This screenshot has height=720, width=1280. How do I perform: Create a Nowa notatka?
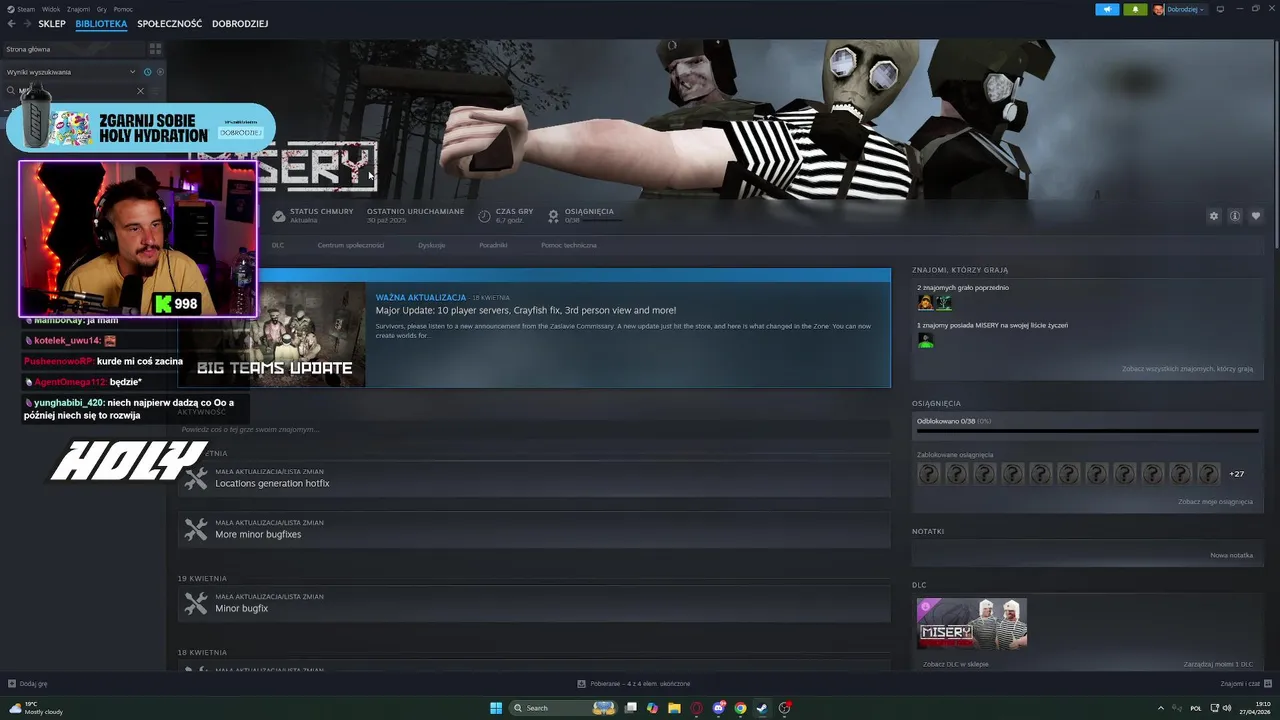[x=1231, y=555]
